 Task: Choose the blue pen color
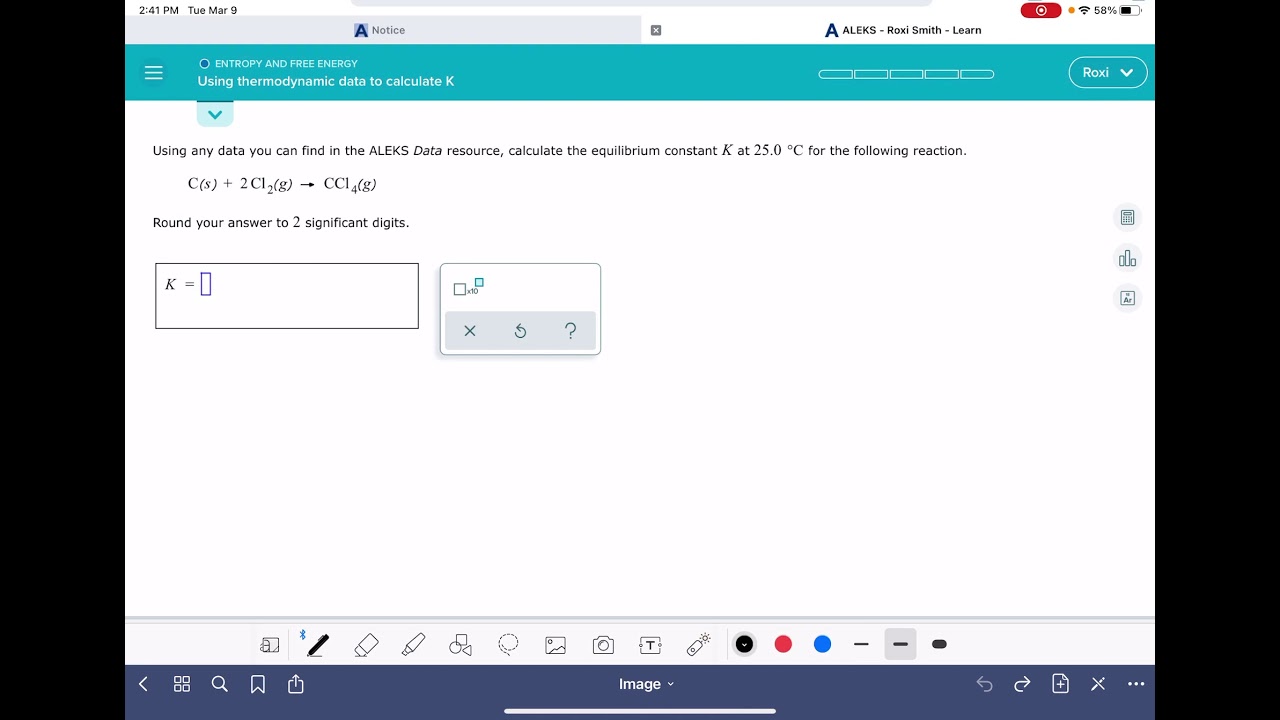[x=822, y=644]
